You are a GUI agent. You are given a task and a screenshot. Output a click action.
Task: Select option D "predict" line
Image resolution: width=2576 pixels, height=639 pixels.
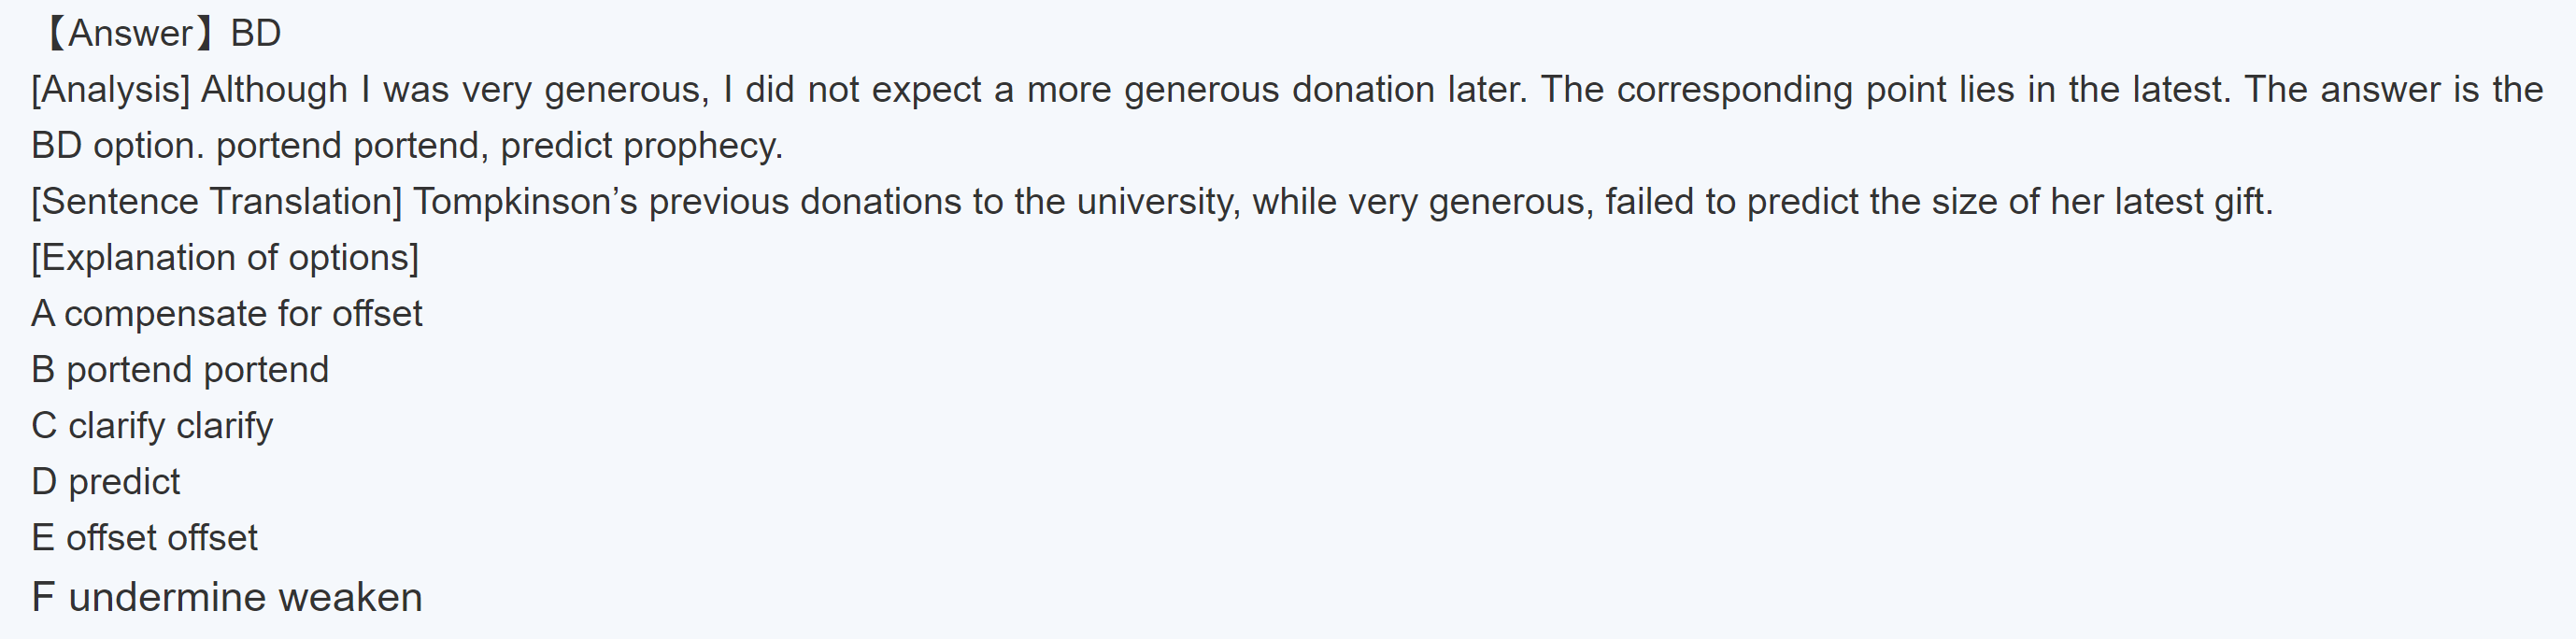click(x=106, y=482)
